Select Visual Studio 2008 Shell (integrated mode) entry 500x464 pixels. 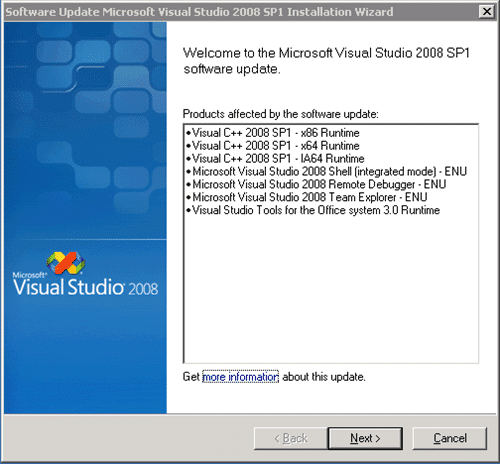(326, 171)
